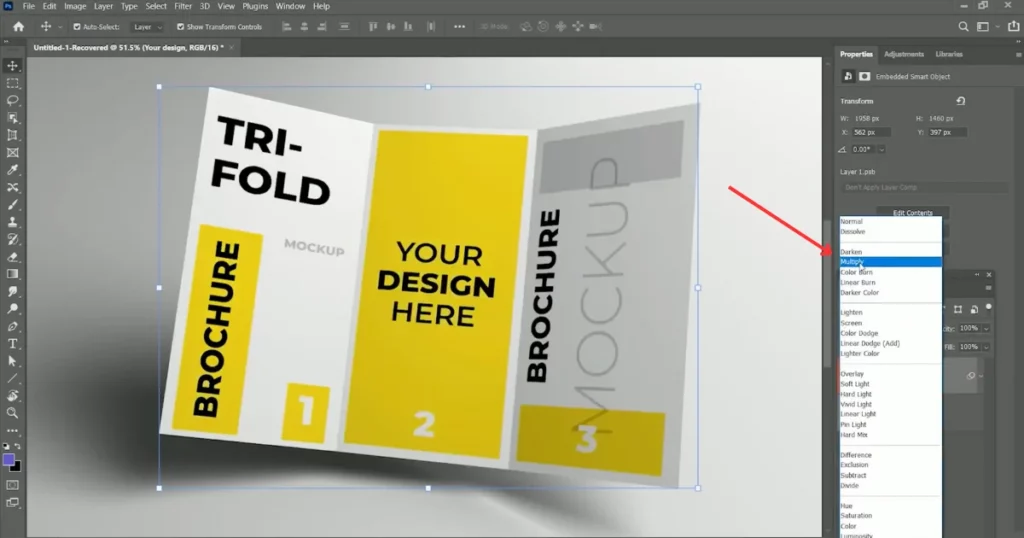The height and width of the screenshot is (538, 1024).
Task: Swap foreground and background colors
Action: point(18,447)
